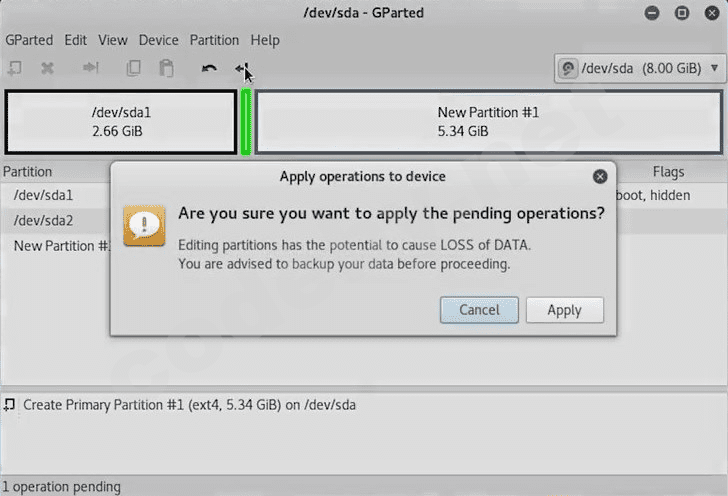728x496 pixels.
Task: Open the Partition menu
Action: pyautogui.click(x=214, y=40)
